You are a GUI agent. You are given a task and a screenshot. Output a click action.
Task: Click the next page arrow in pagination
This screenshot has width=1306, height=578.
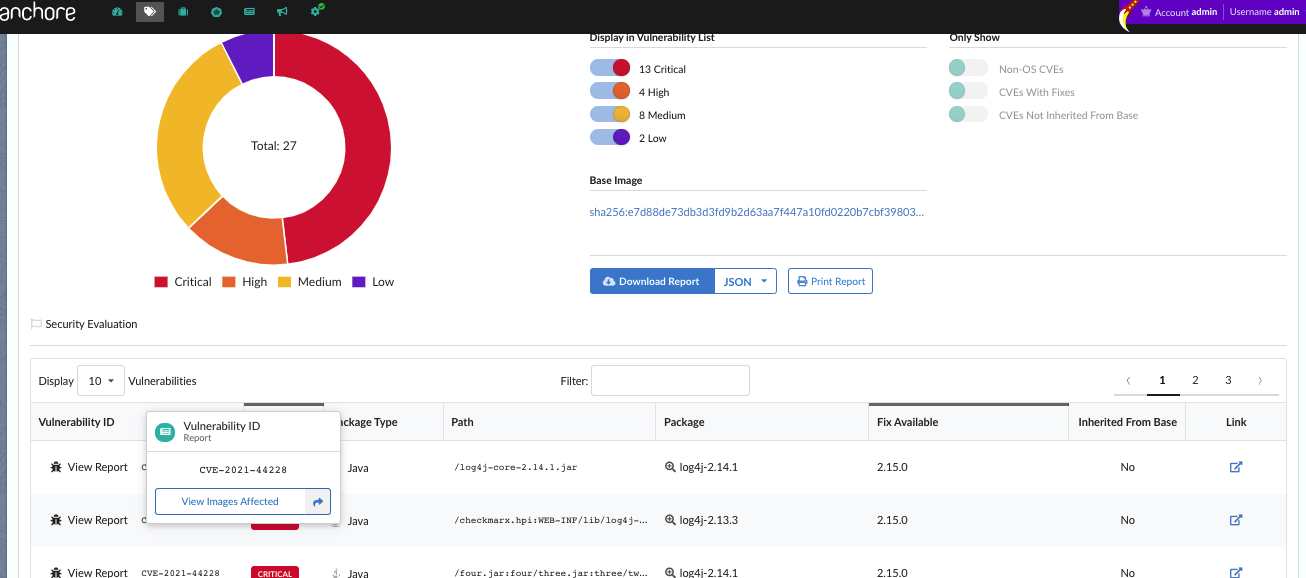coord(1260,381)
